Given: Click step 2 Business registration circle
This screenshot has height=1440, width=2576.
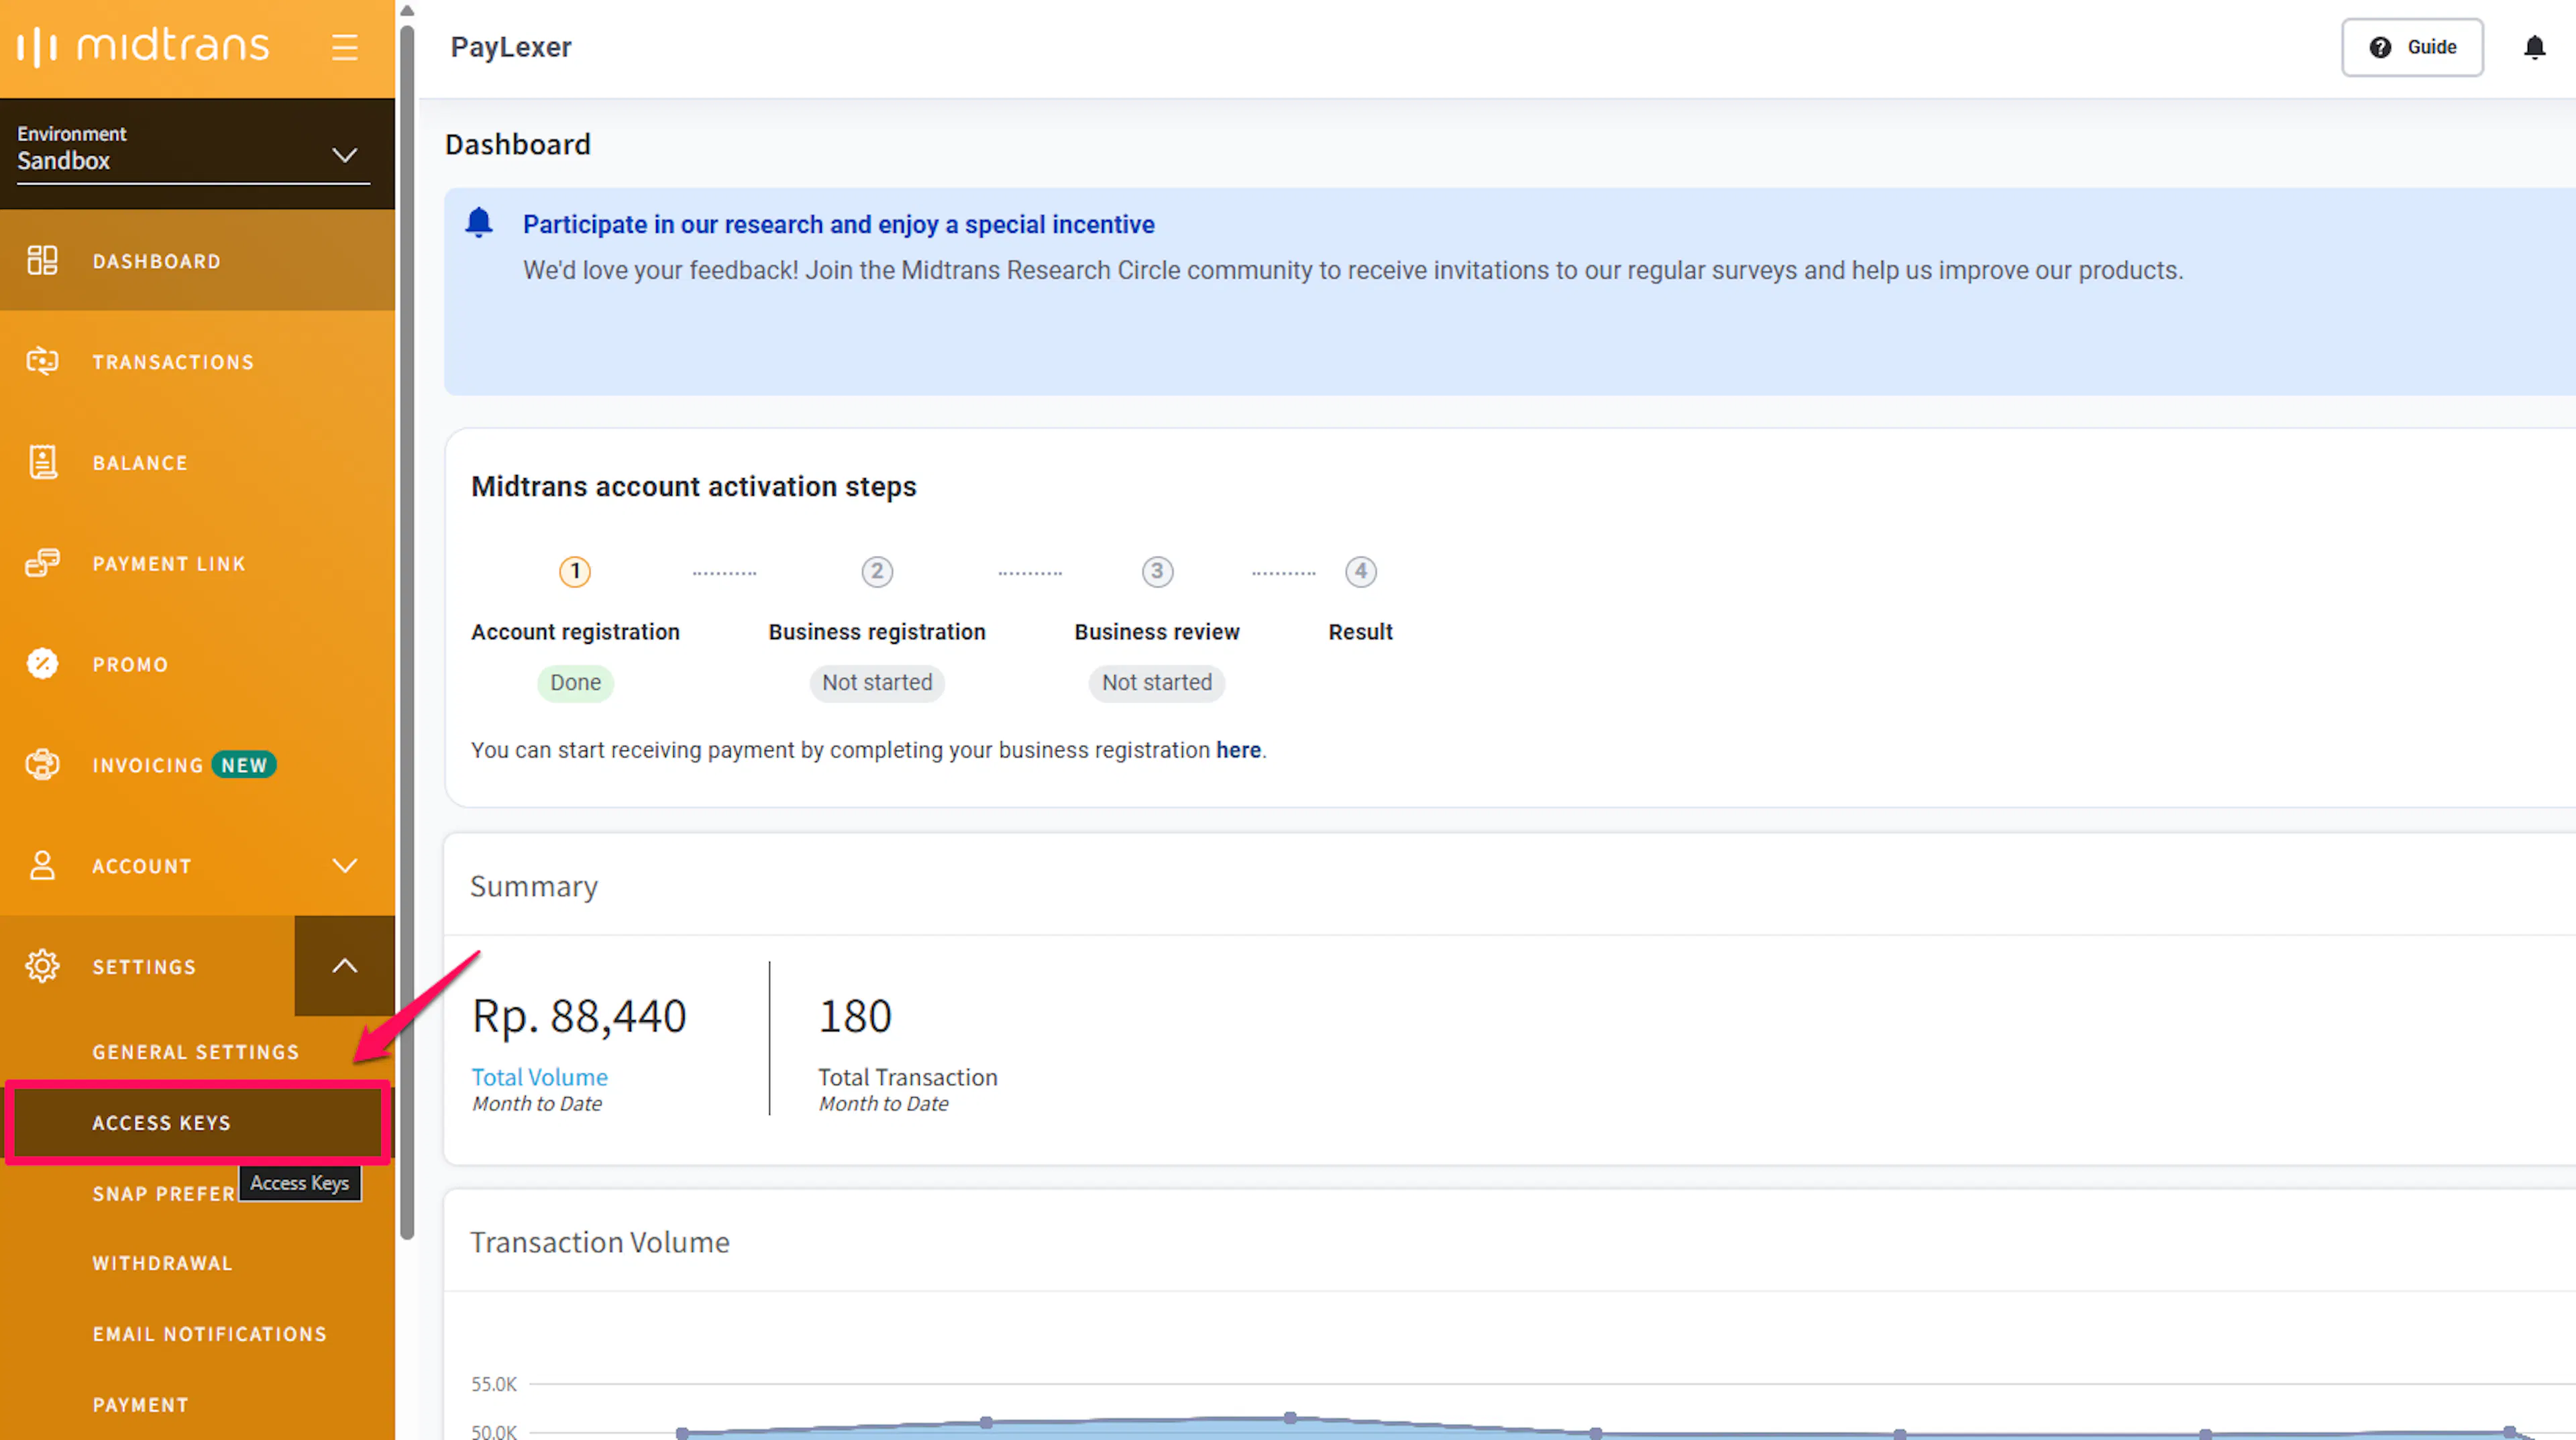Looking at the screenshot, I should pyautogui.click(x=877, y=572).
